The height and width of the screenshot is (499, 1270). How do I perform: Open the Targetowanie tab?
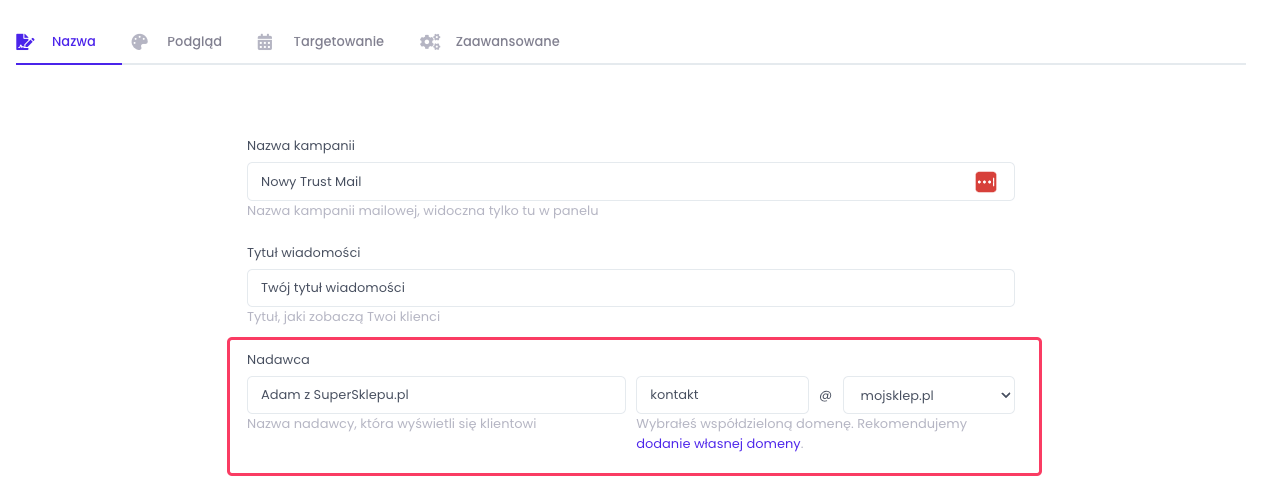click(x=321, y=42)
